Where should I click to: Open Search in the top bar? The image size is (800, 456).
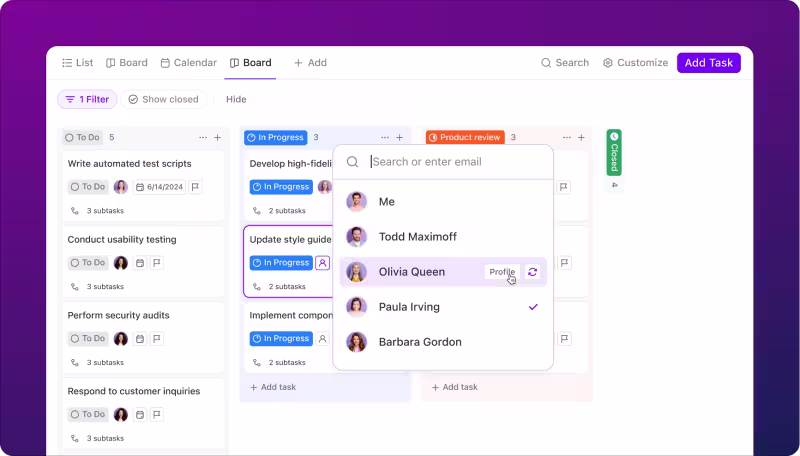[x=565, y=63]
